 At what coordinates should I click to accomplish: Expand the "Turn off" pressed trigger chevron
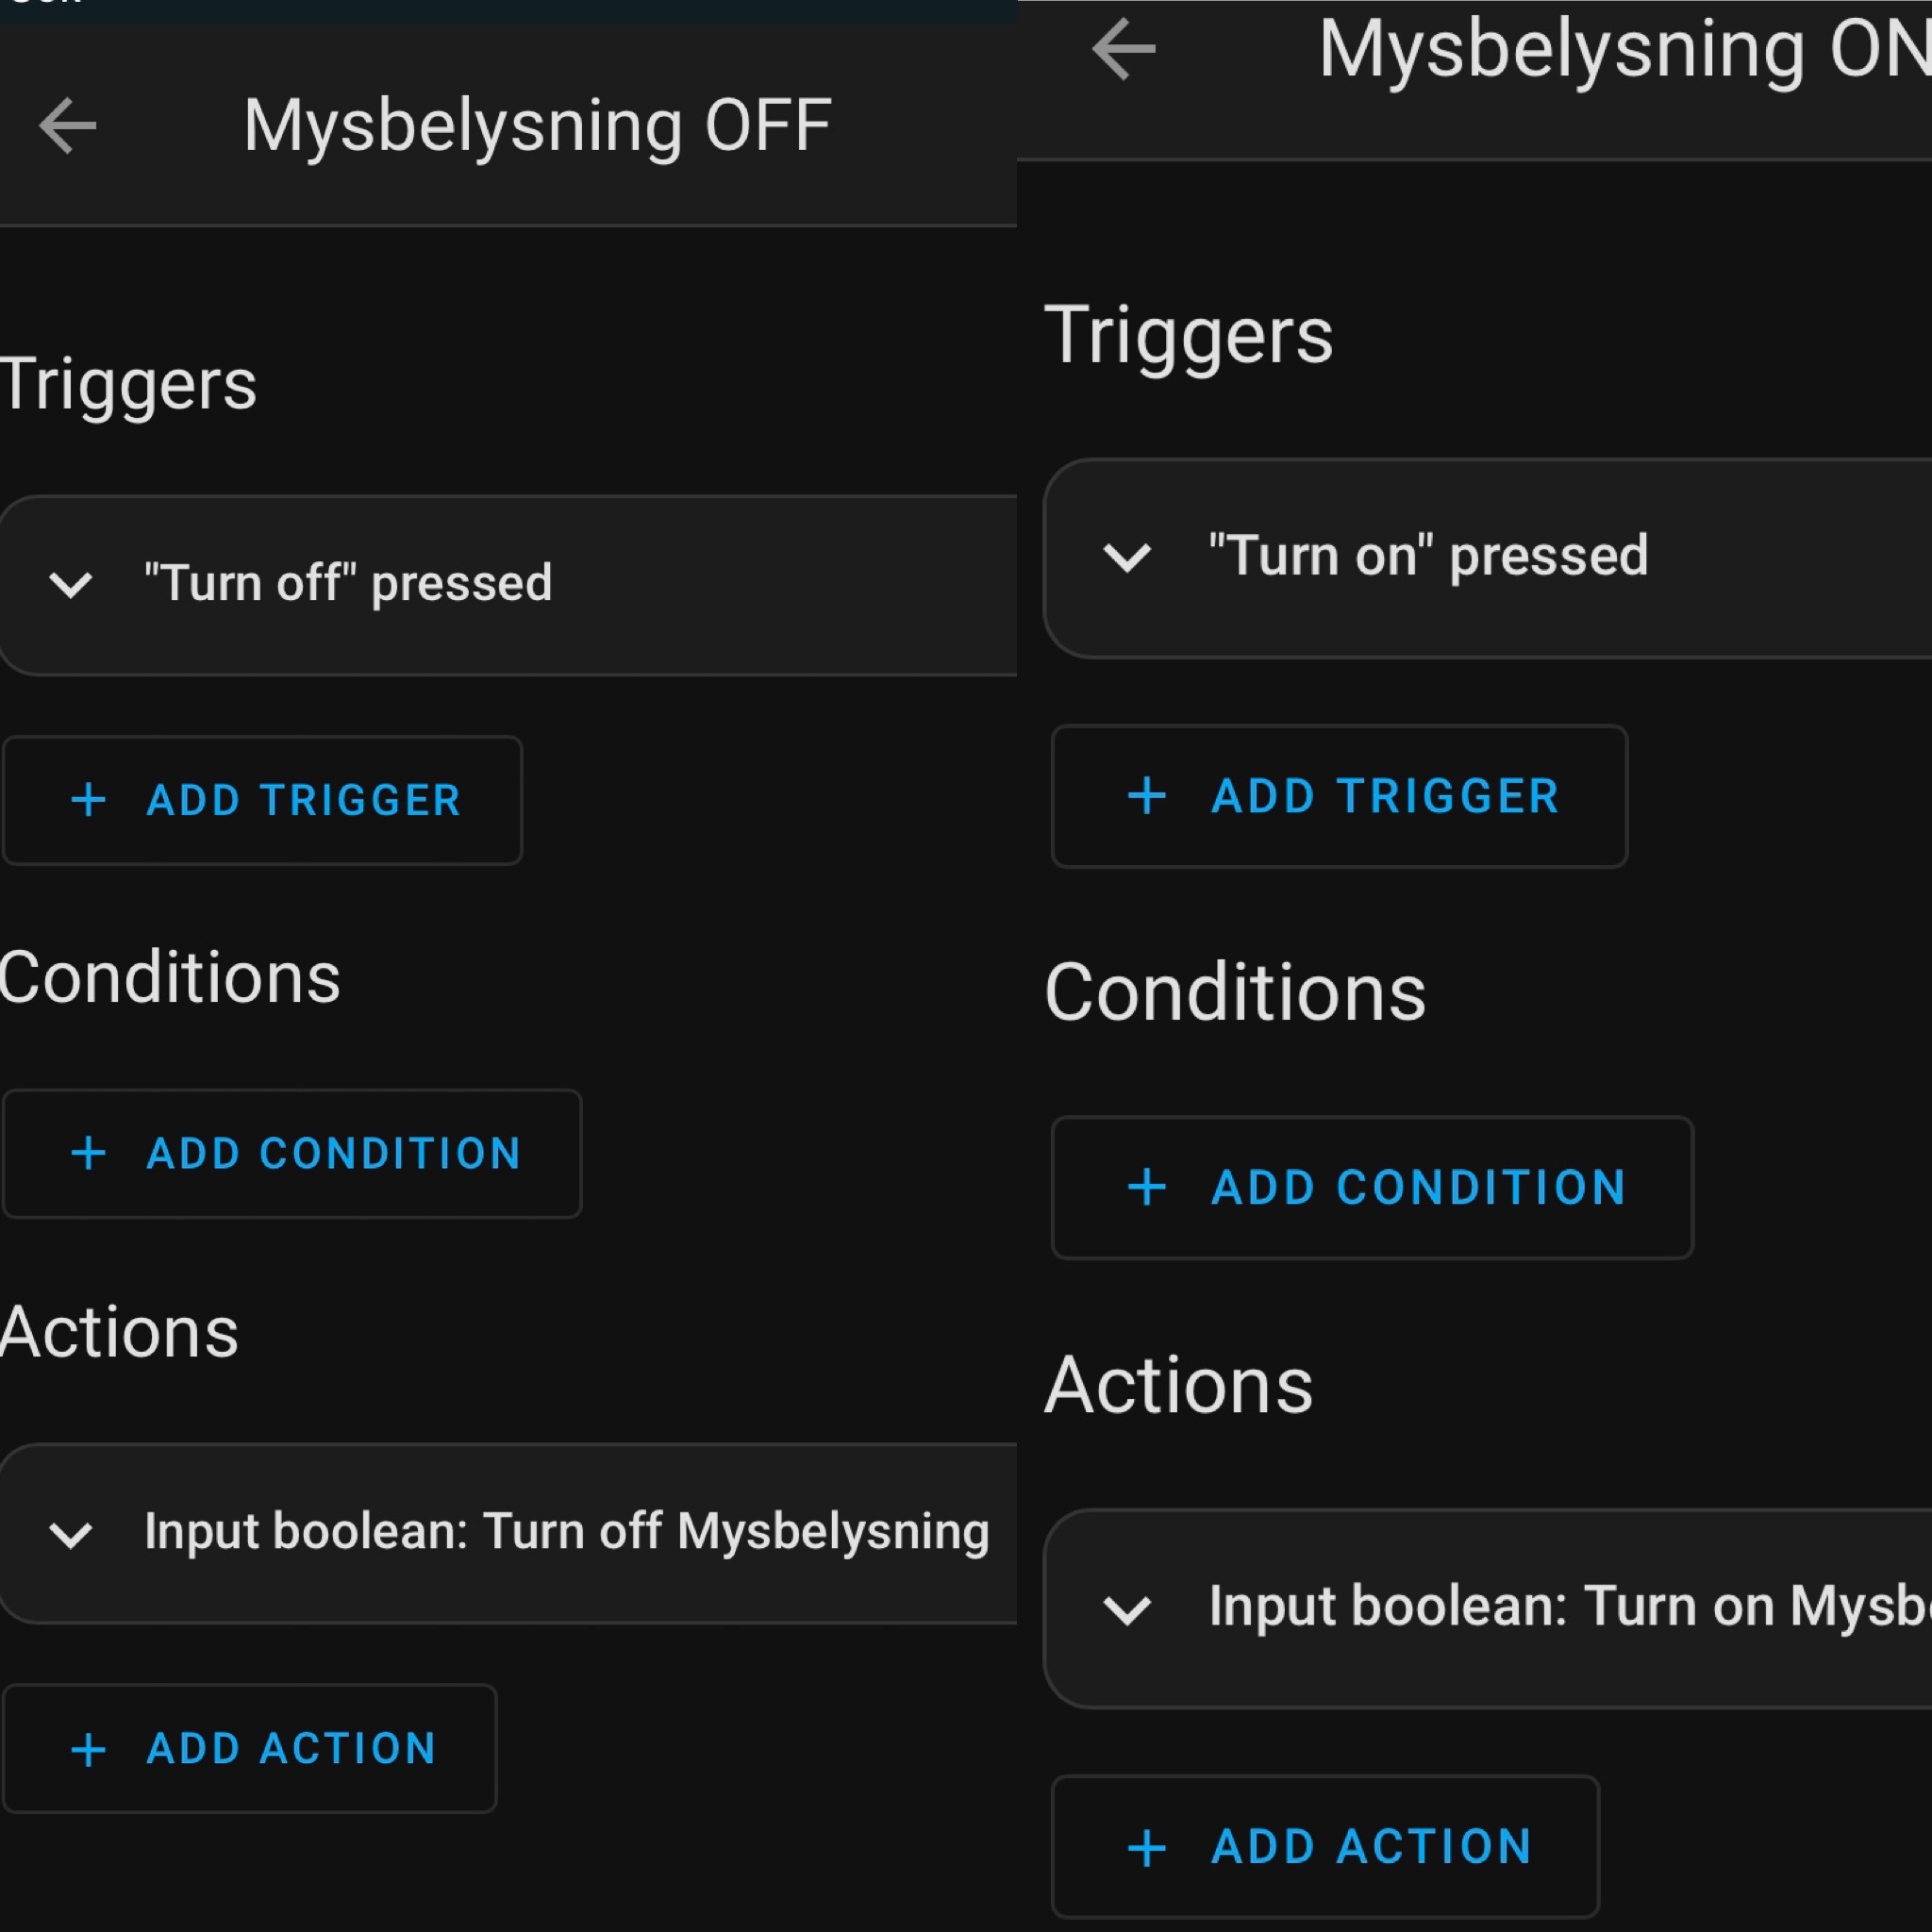[x=71, y=584]
